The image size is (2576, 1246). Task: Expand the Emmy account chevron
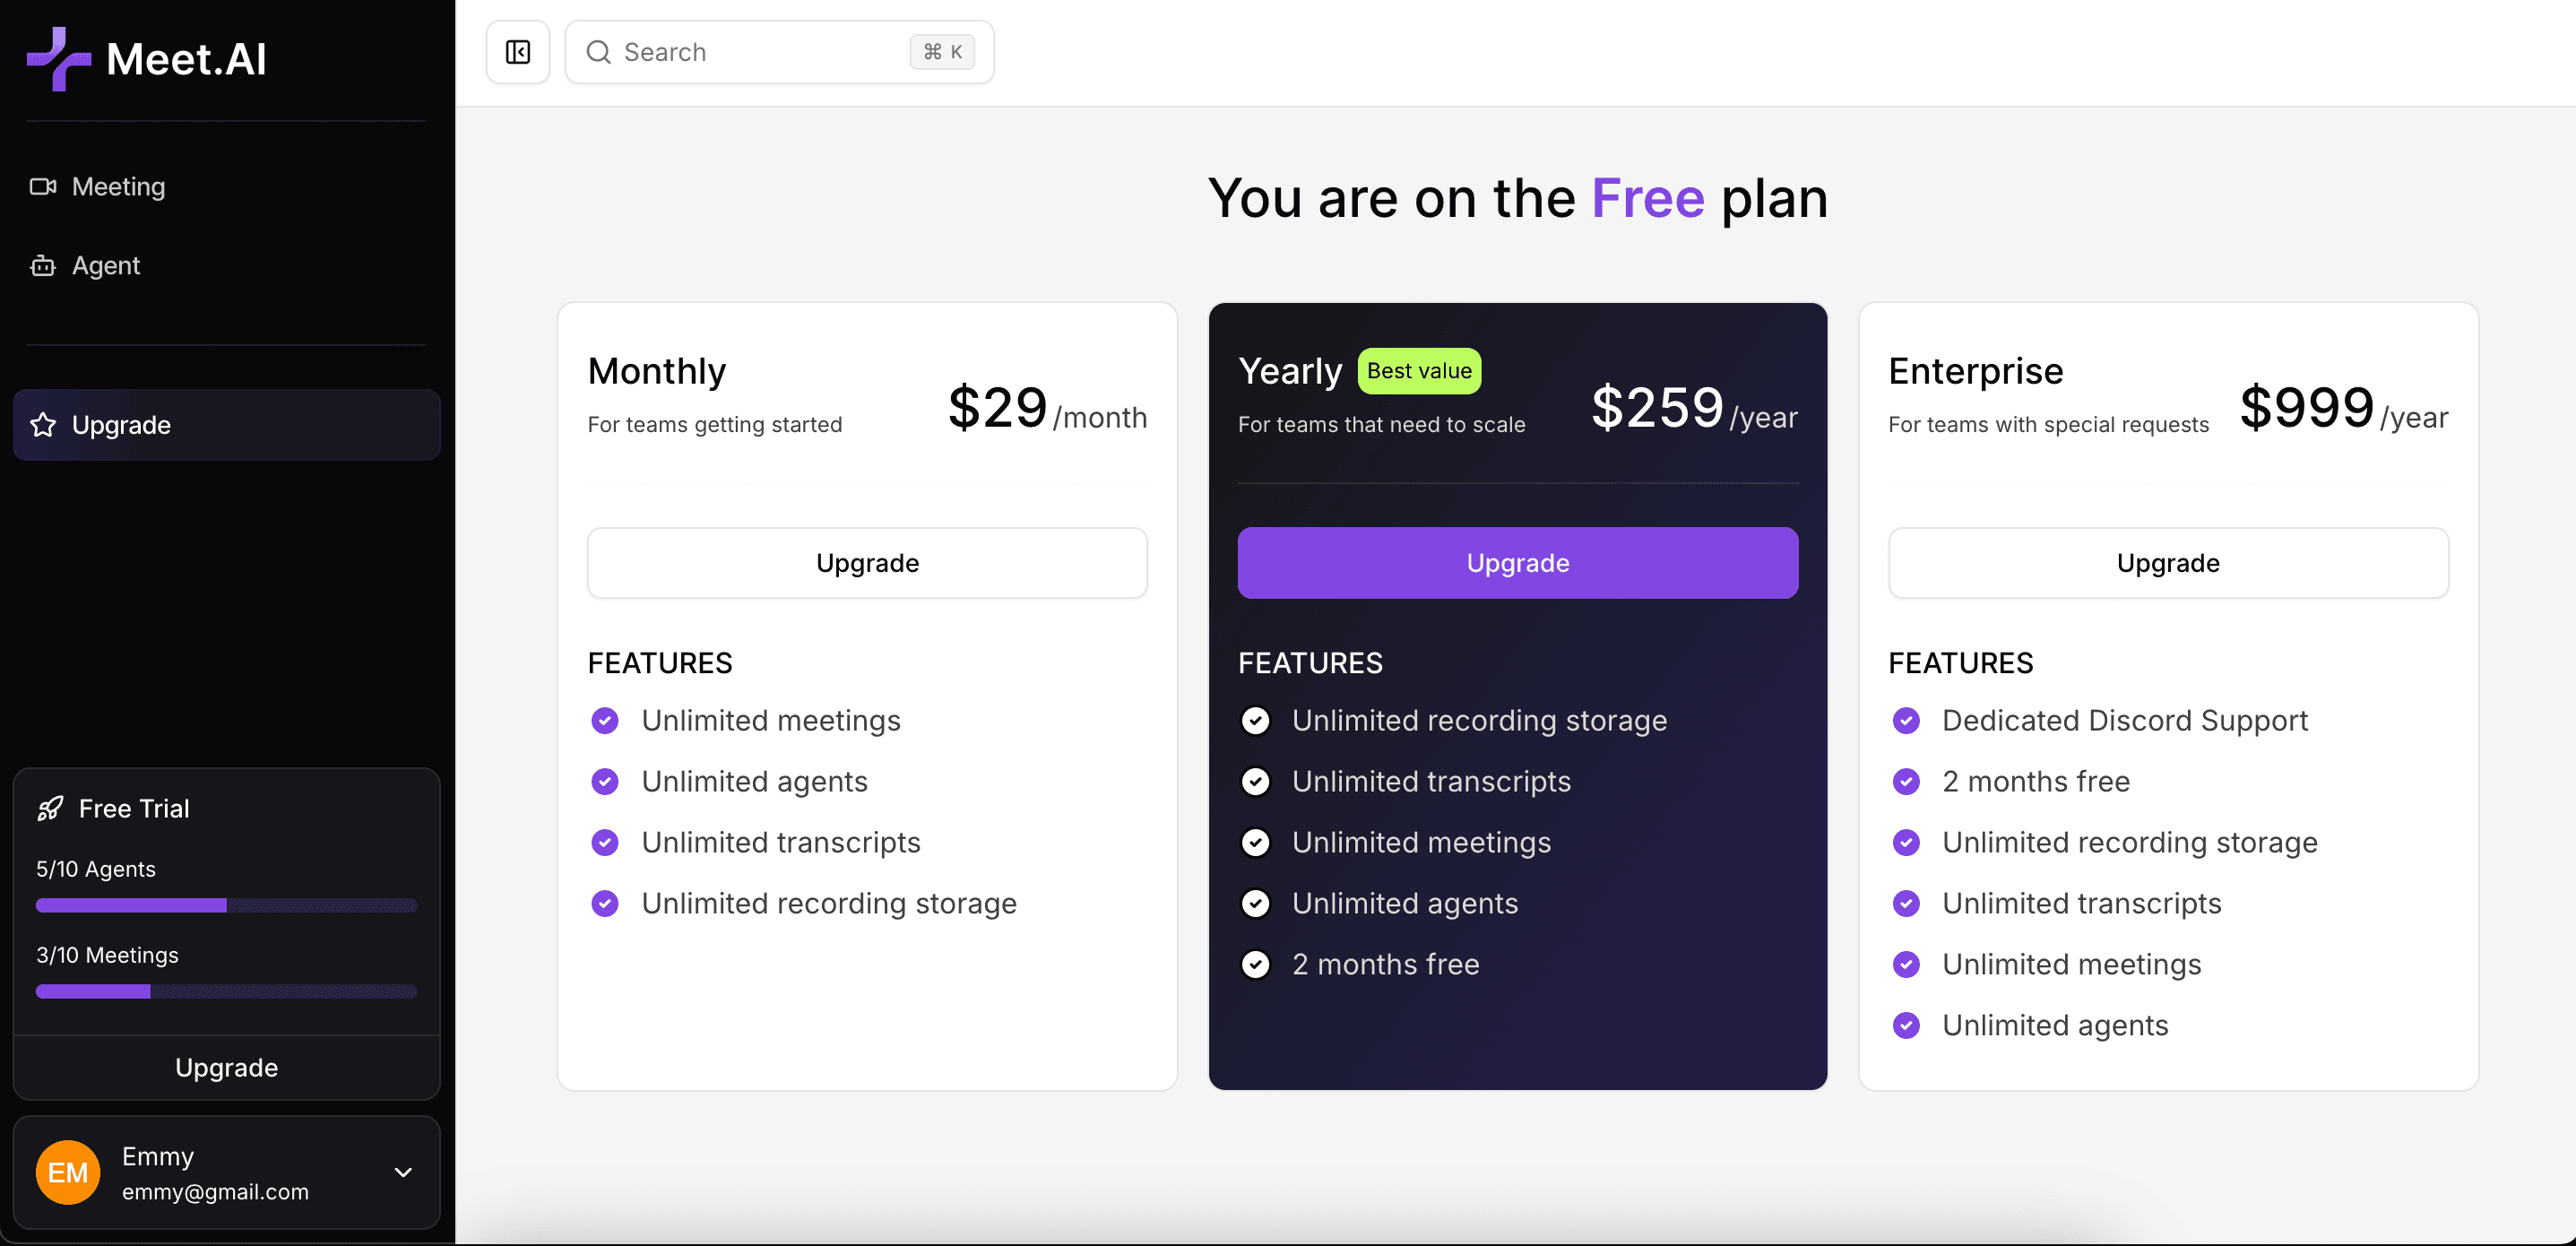click(403, 1172)
